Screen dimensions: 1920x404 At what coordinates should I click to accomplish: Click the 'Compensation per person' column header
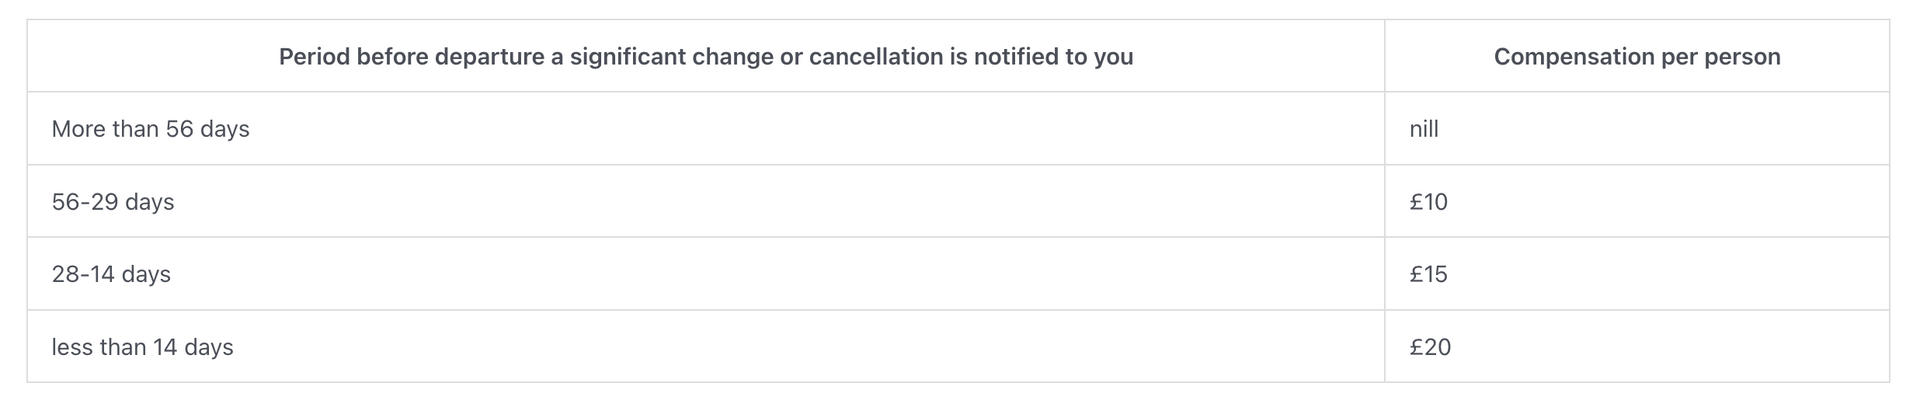1636,57
